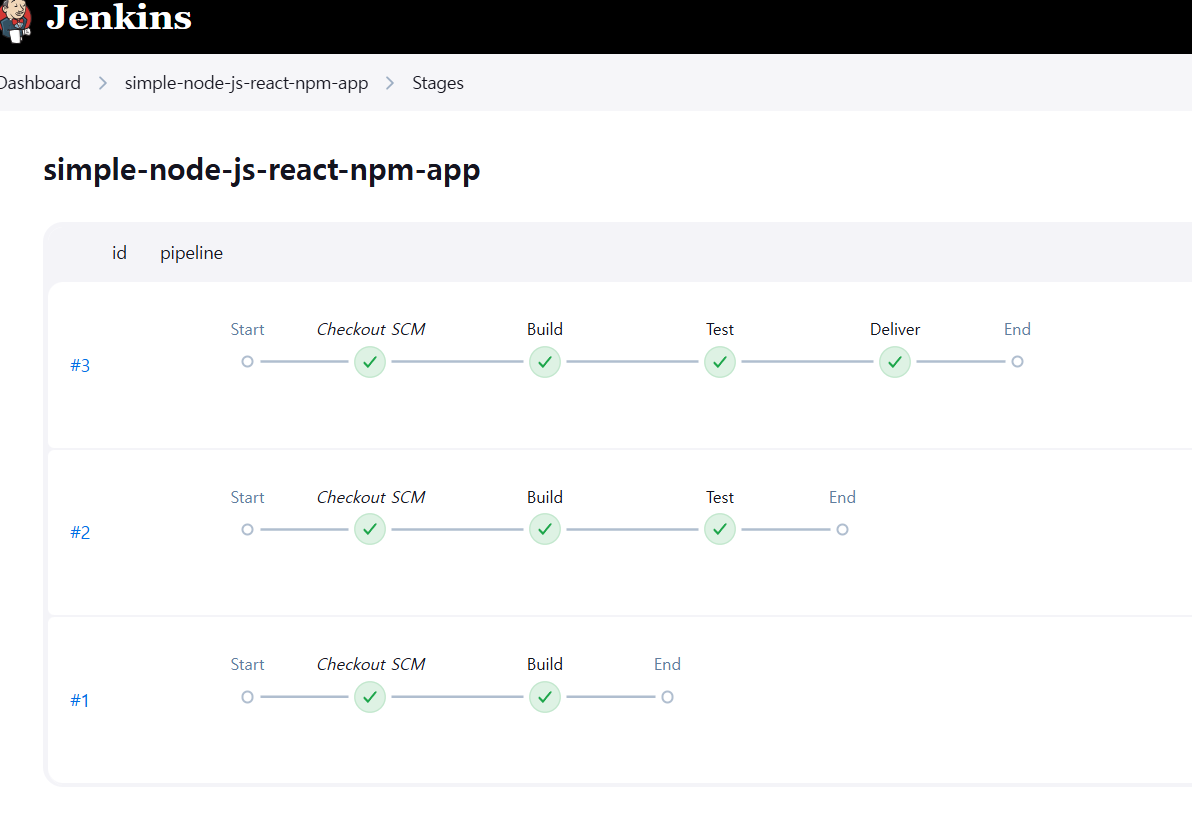
Task: Select the Stages breadcrumb item
Action: 438,83
